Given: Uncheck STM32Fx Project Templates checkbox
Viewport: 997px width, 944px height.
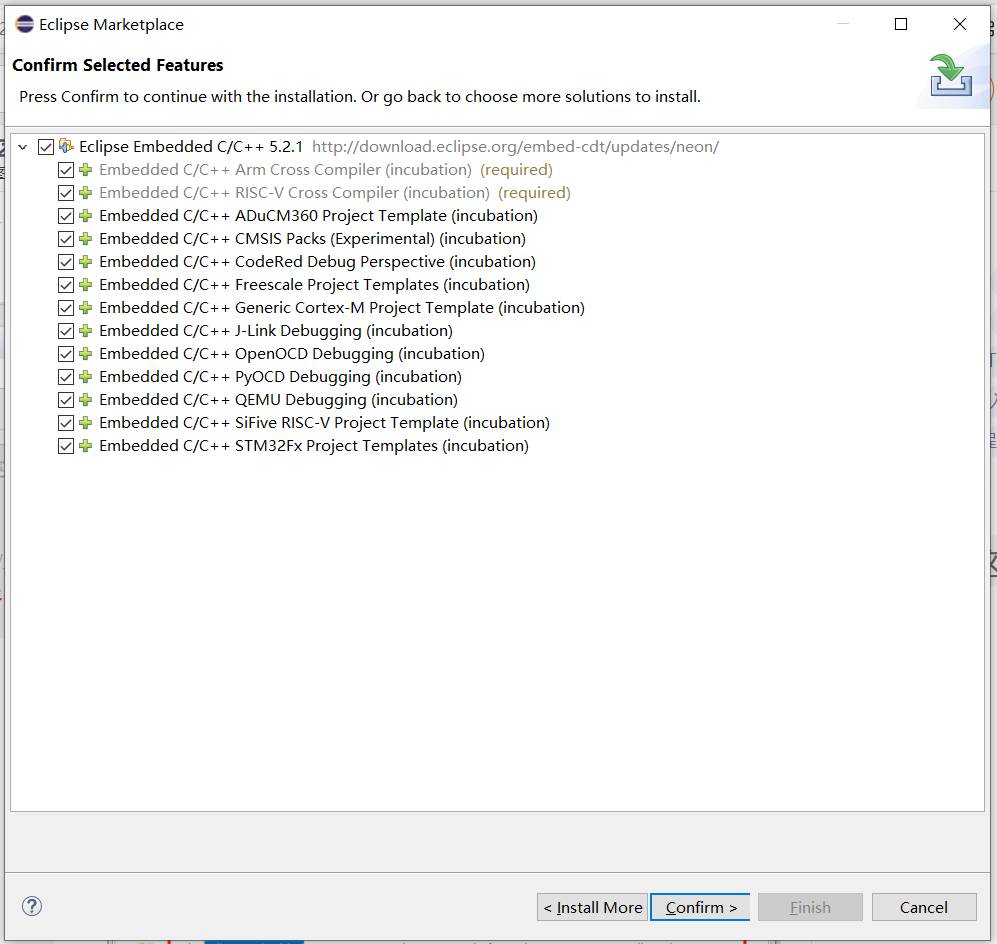Looking at the screenshot, I should point(65,446).
